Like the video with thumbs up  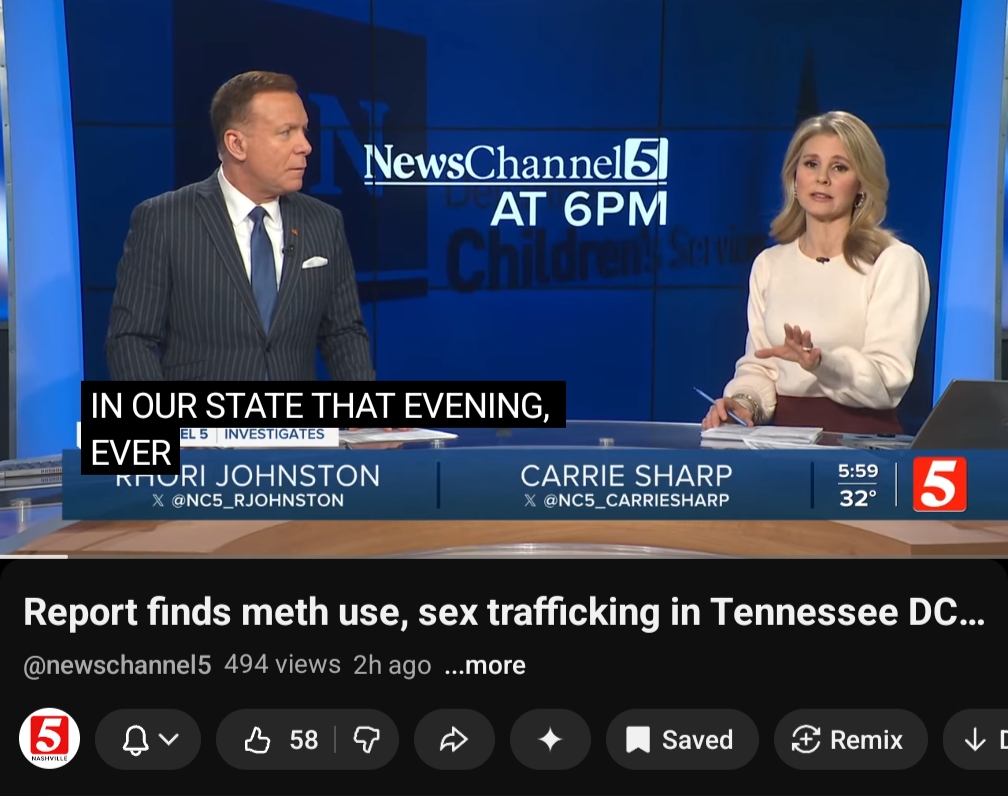(x=276, y=739)
